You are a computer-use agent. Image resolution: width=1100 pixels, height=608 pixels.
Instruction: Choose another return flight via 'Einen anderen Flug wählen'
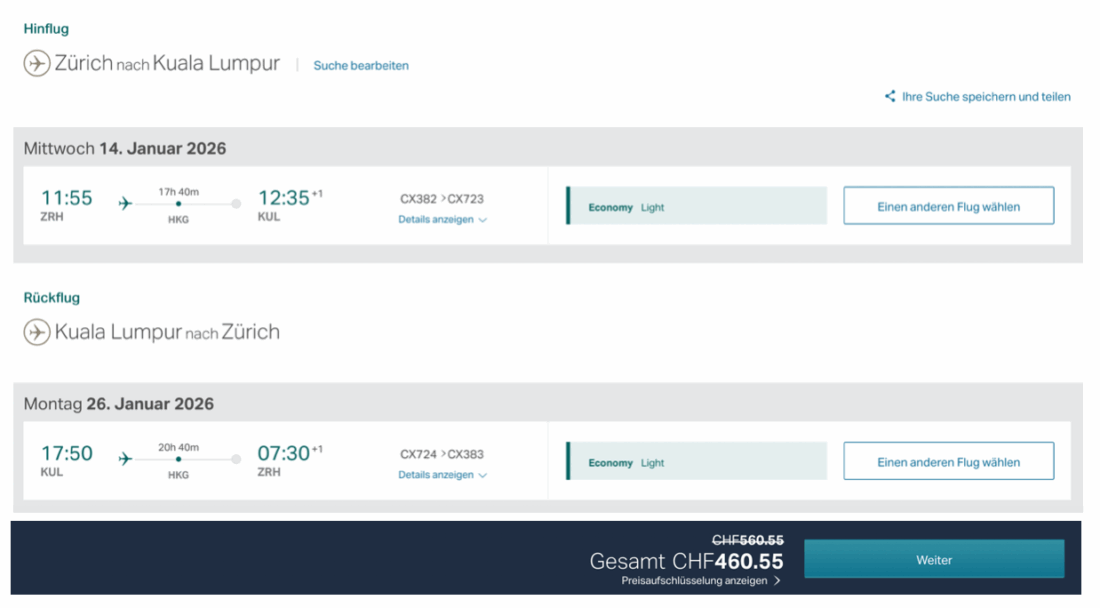pos(948,462)
